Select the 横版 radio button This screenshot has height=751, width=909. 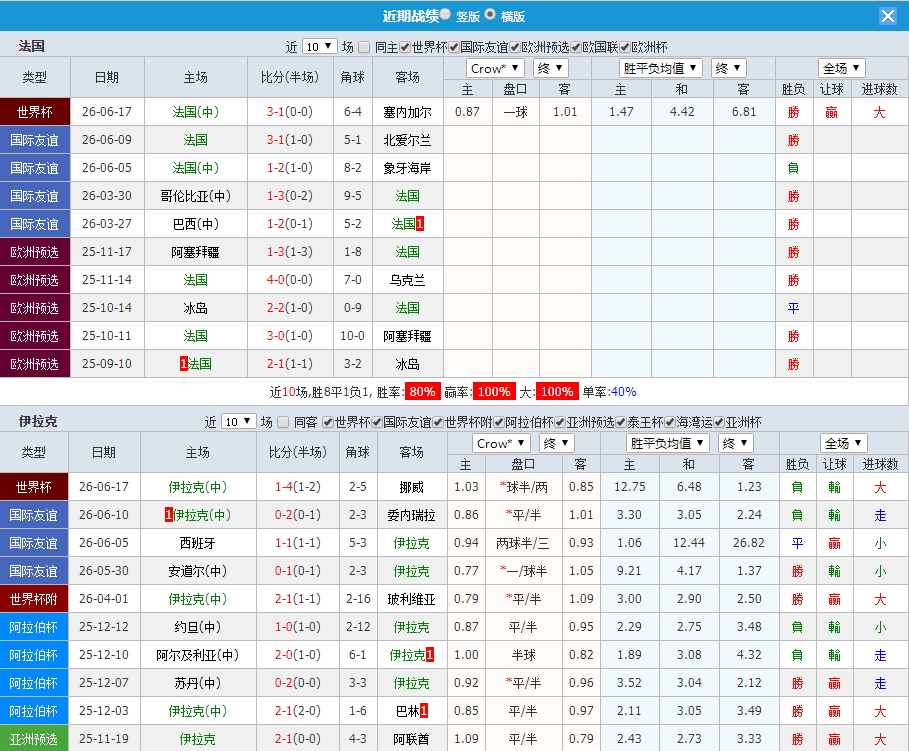pos(490,14)
